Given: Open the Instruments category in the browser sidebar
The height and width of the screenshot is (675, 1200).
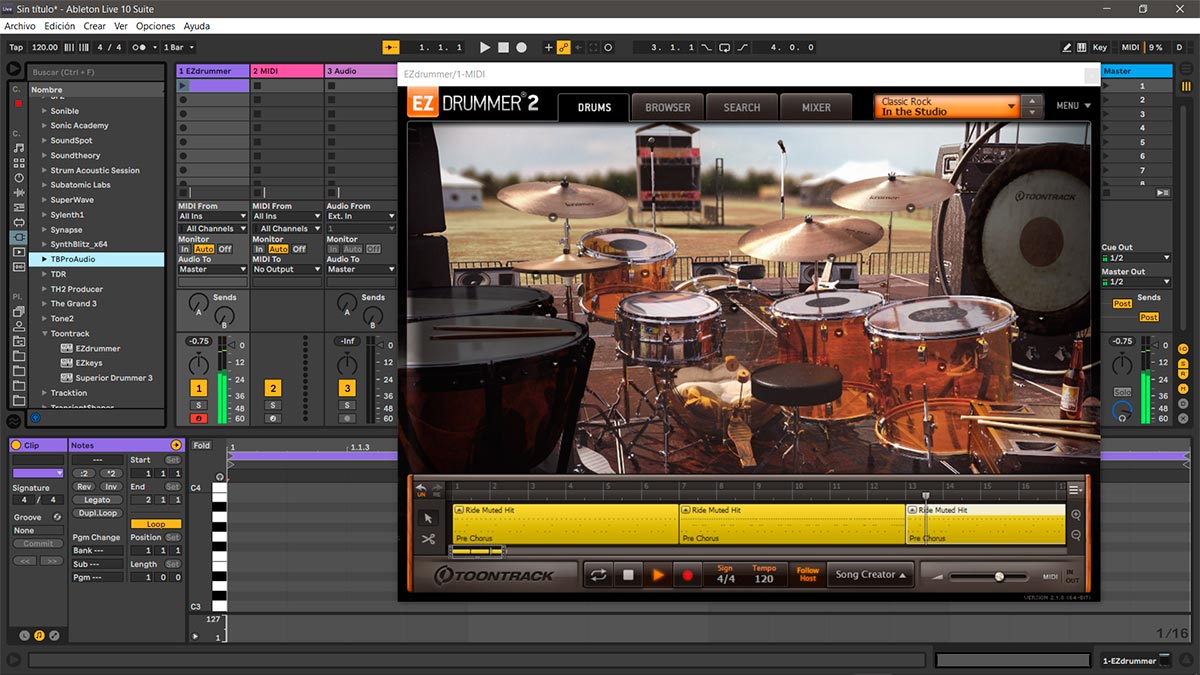Looking at the screenshot, I should point(19,178).
